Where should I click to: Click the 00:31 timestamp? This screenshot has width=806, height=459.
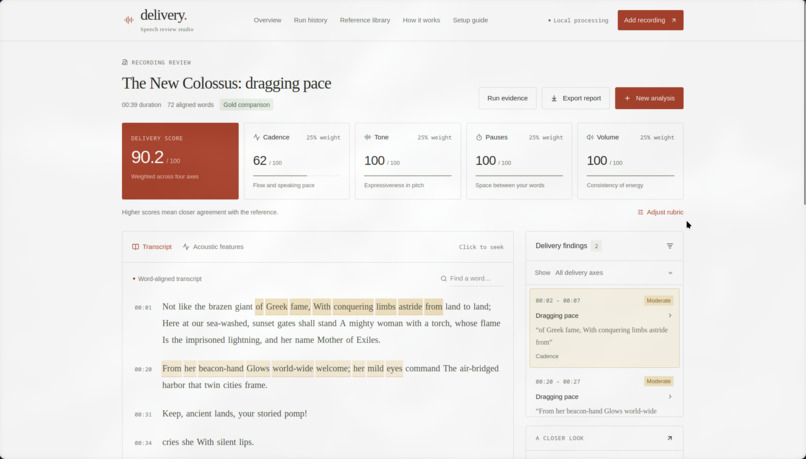[x=143, y=414]
